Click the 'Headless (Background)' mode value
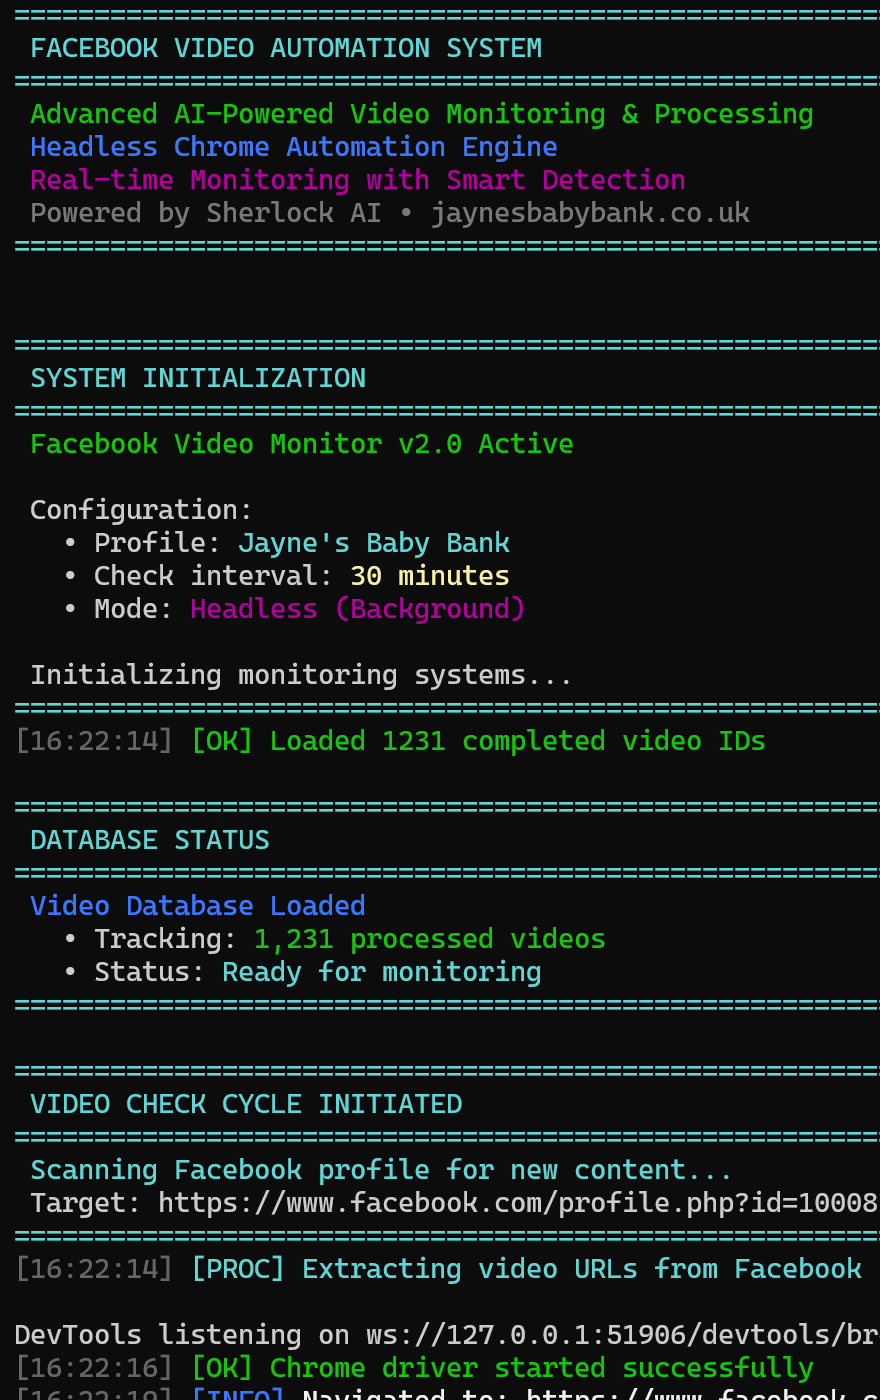 coord(358,609)
